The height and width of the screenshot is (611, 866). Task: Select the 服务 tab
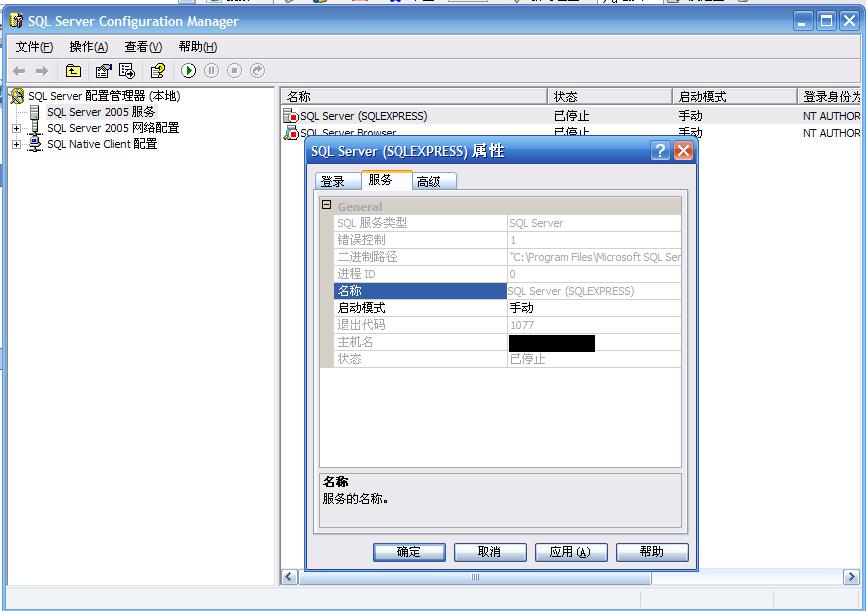pos(386,180)
